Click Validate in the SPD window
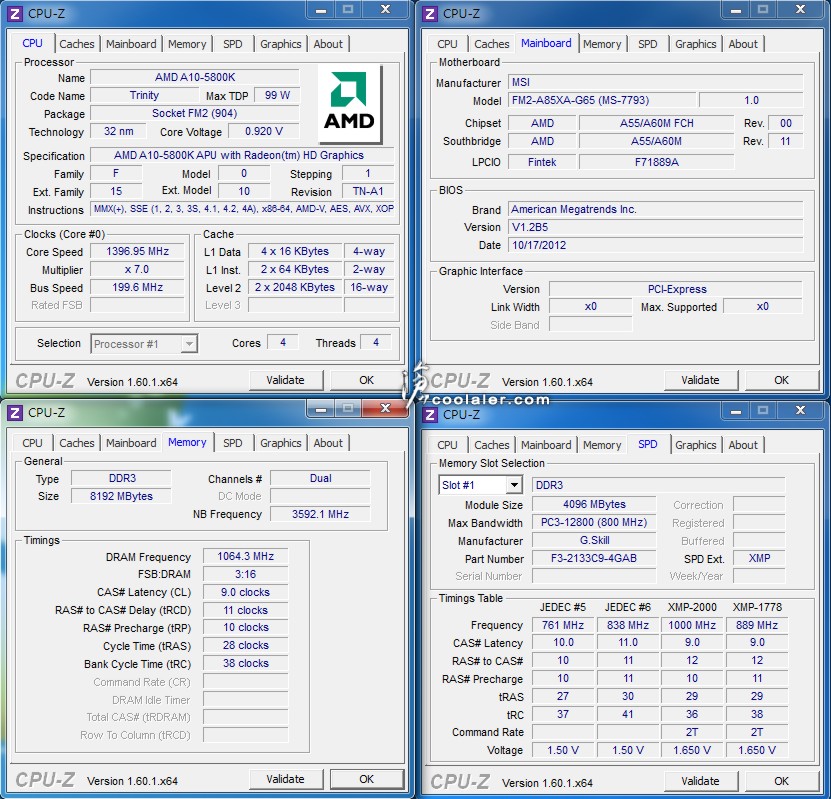The image size is (831, 799). pos(700,780)
